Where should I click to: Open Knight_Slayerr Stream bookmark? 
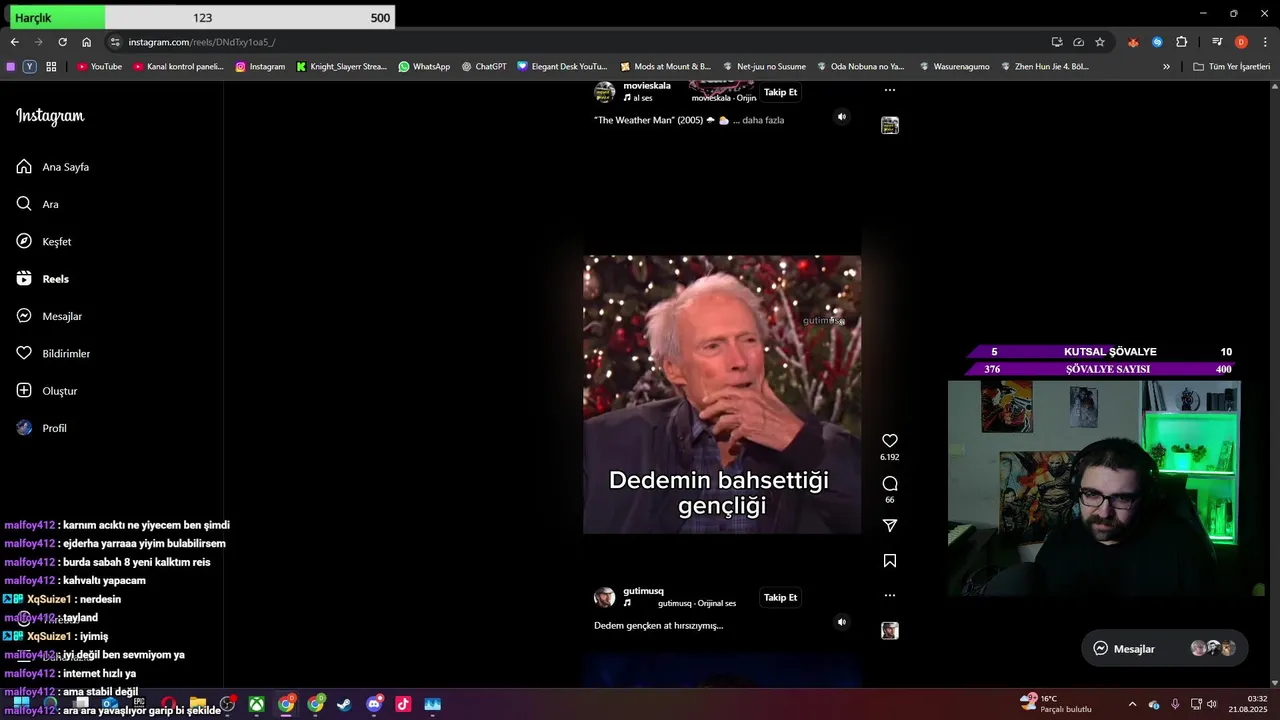[x=341, y=67]
